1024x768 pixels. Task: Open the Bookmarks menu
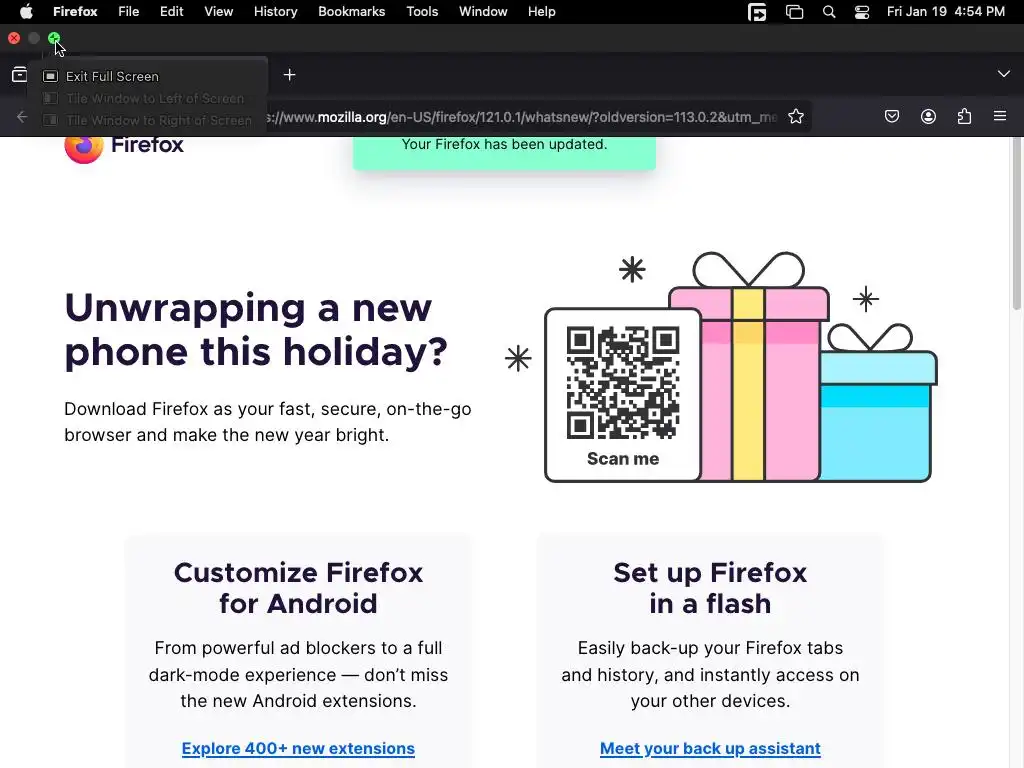pos(351,12)
